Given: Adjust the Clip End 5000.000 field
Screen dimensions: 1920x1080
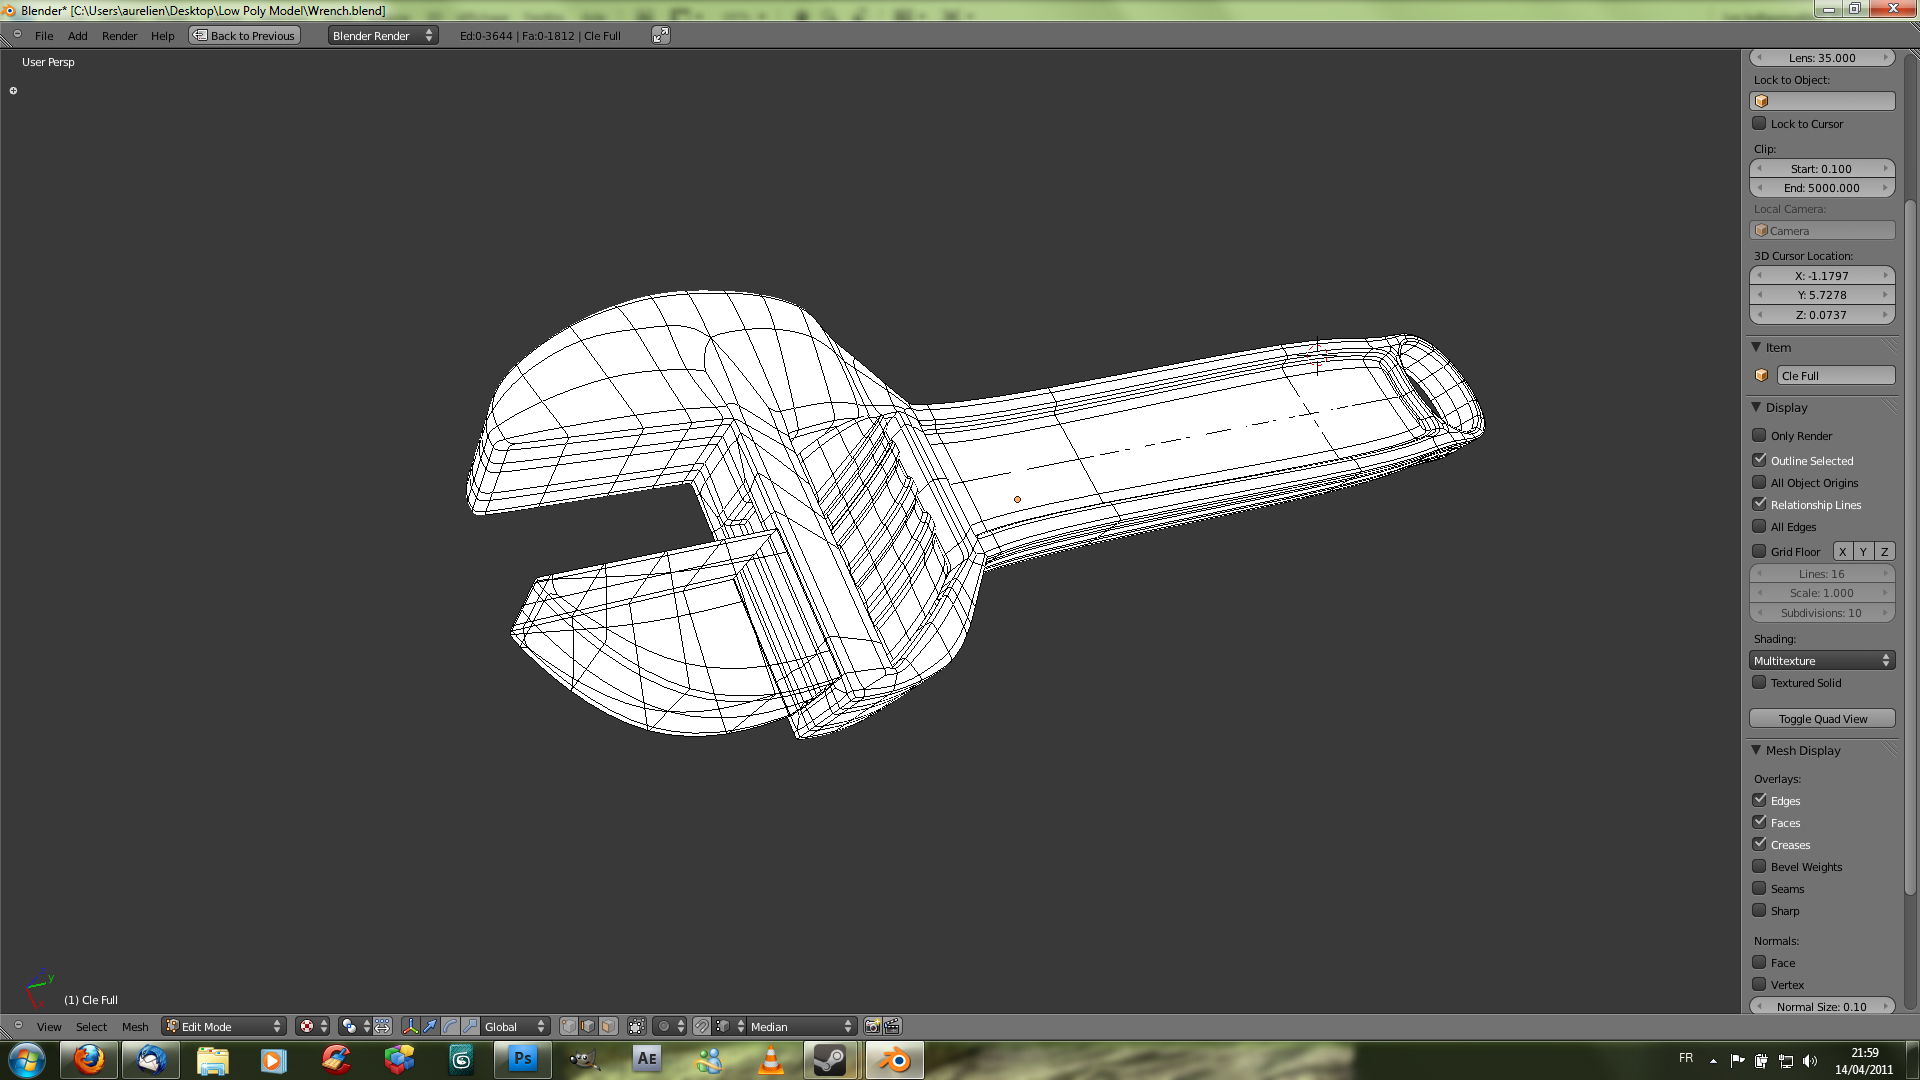Looking at the screenshot, I should click(1822, 187).
